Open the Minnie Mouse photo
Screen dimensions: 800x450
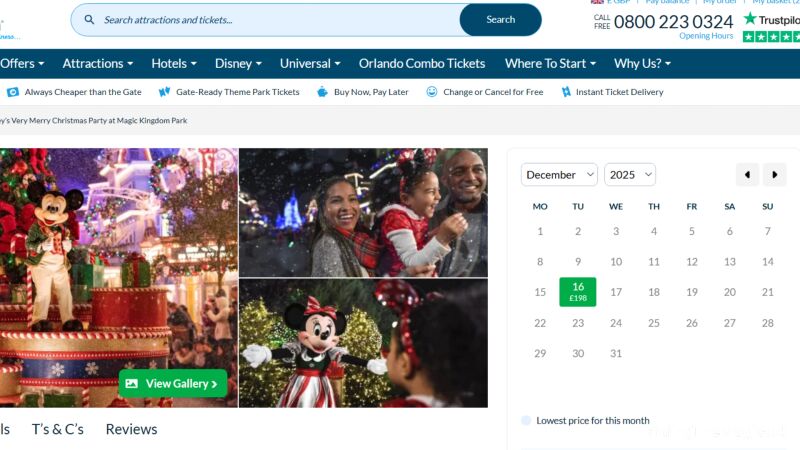(x=363, y=343)
